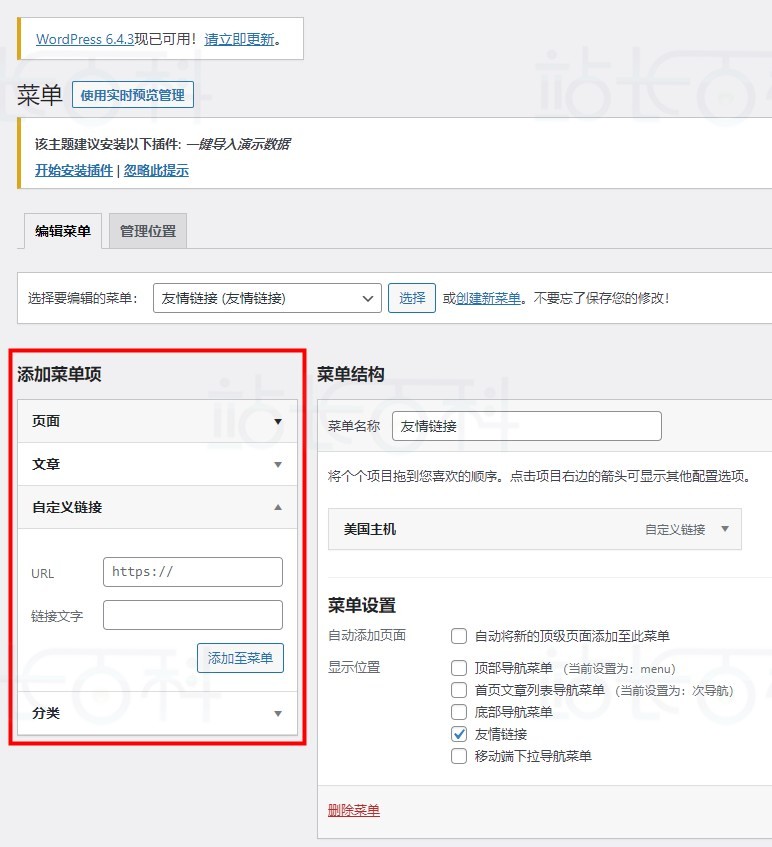Open the 删除菜单 link
Screen dimensions: 772x847
coord(354,810)
